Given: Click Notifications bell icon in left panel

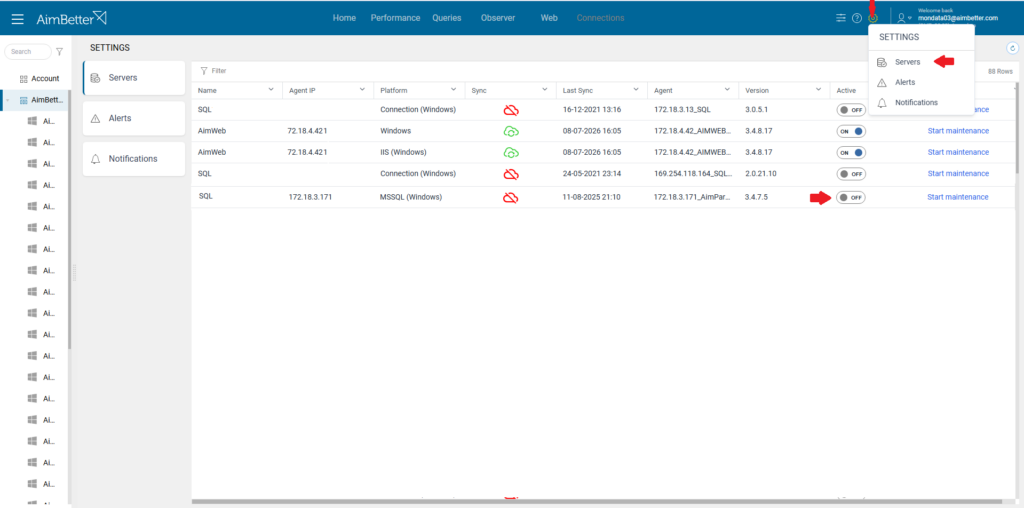Looking at the screenshot, I should [x=95, y=159].
